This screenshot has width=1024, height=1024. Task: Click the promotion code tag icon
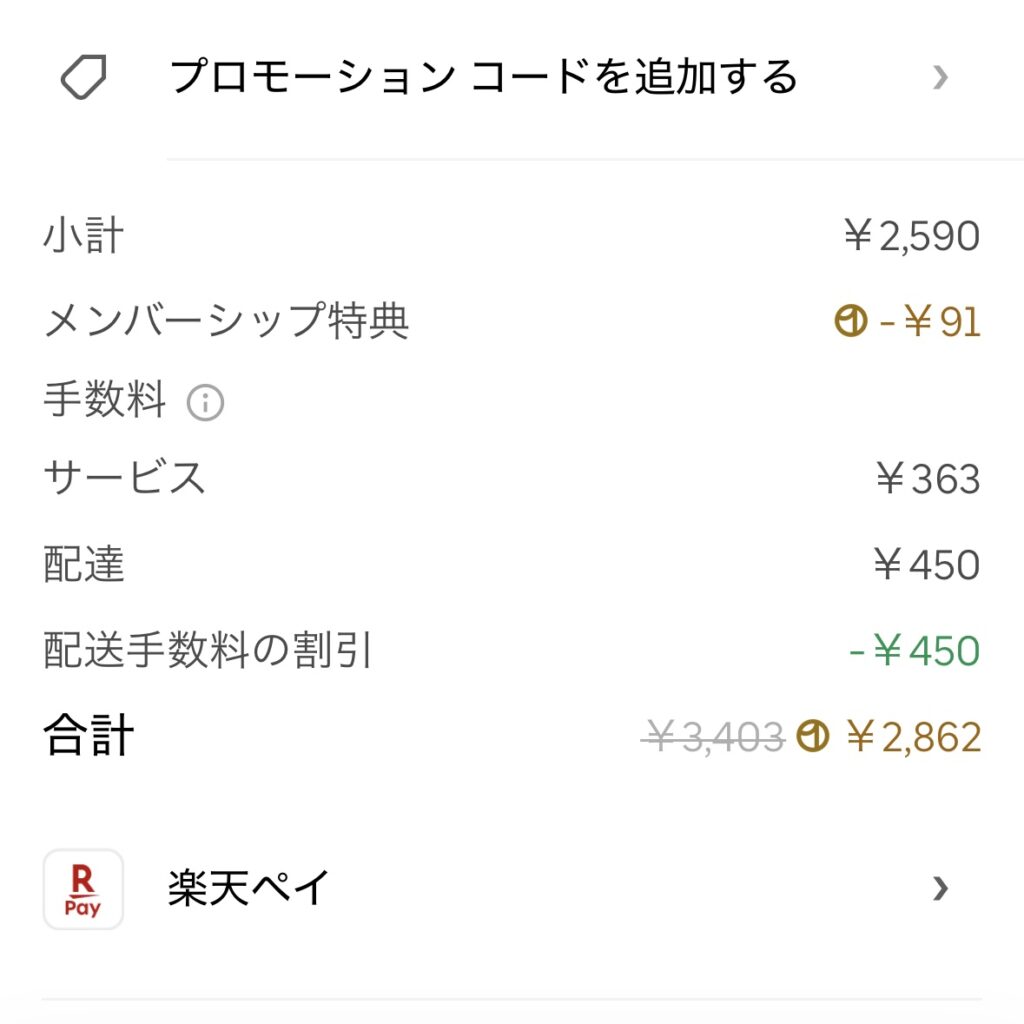pyautogui.click(x=84, y=77)
